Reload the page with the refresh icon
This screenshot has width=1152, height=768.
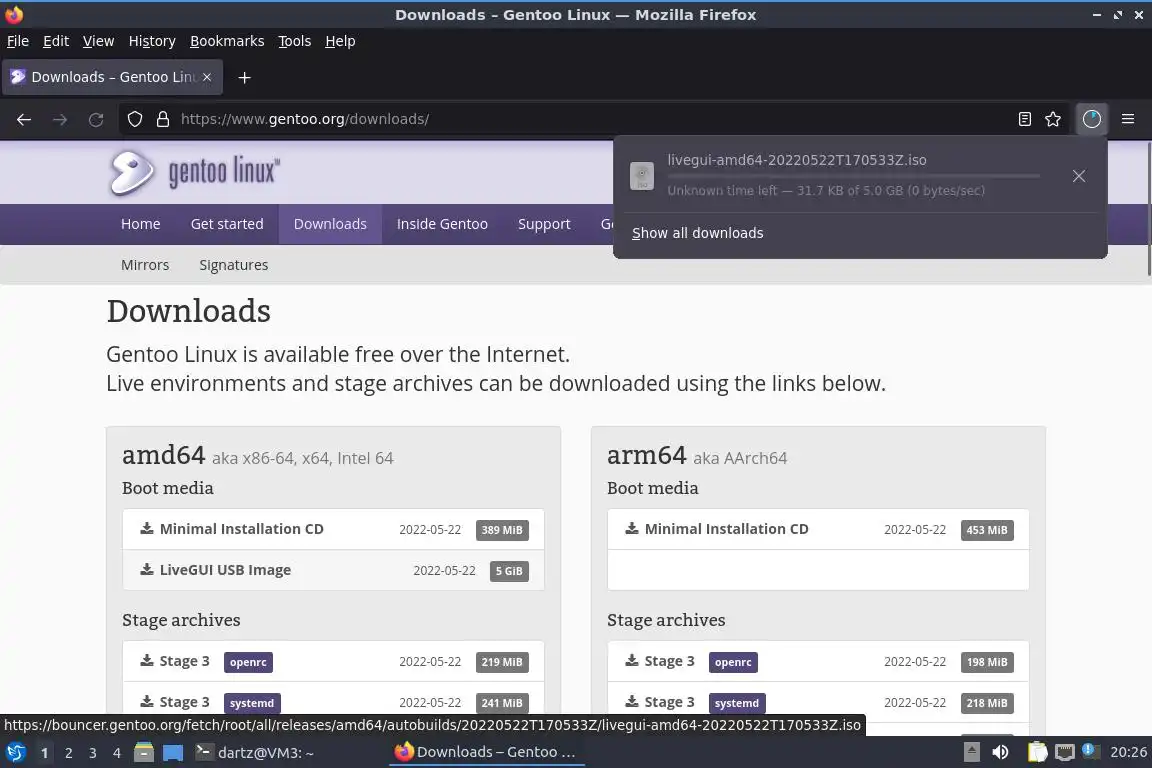click(x=96, y=119)
